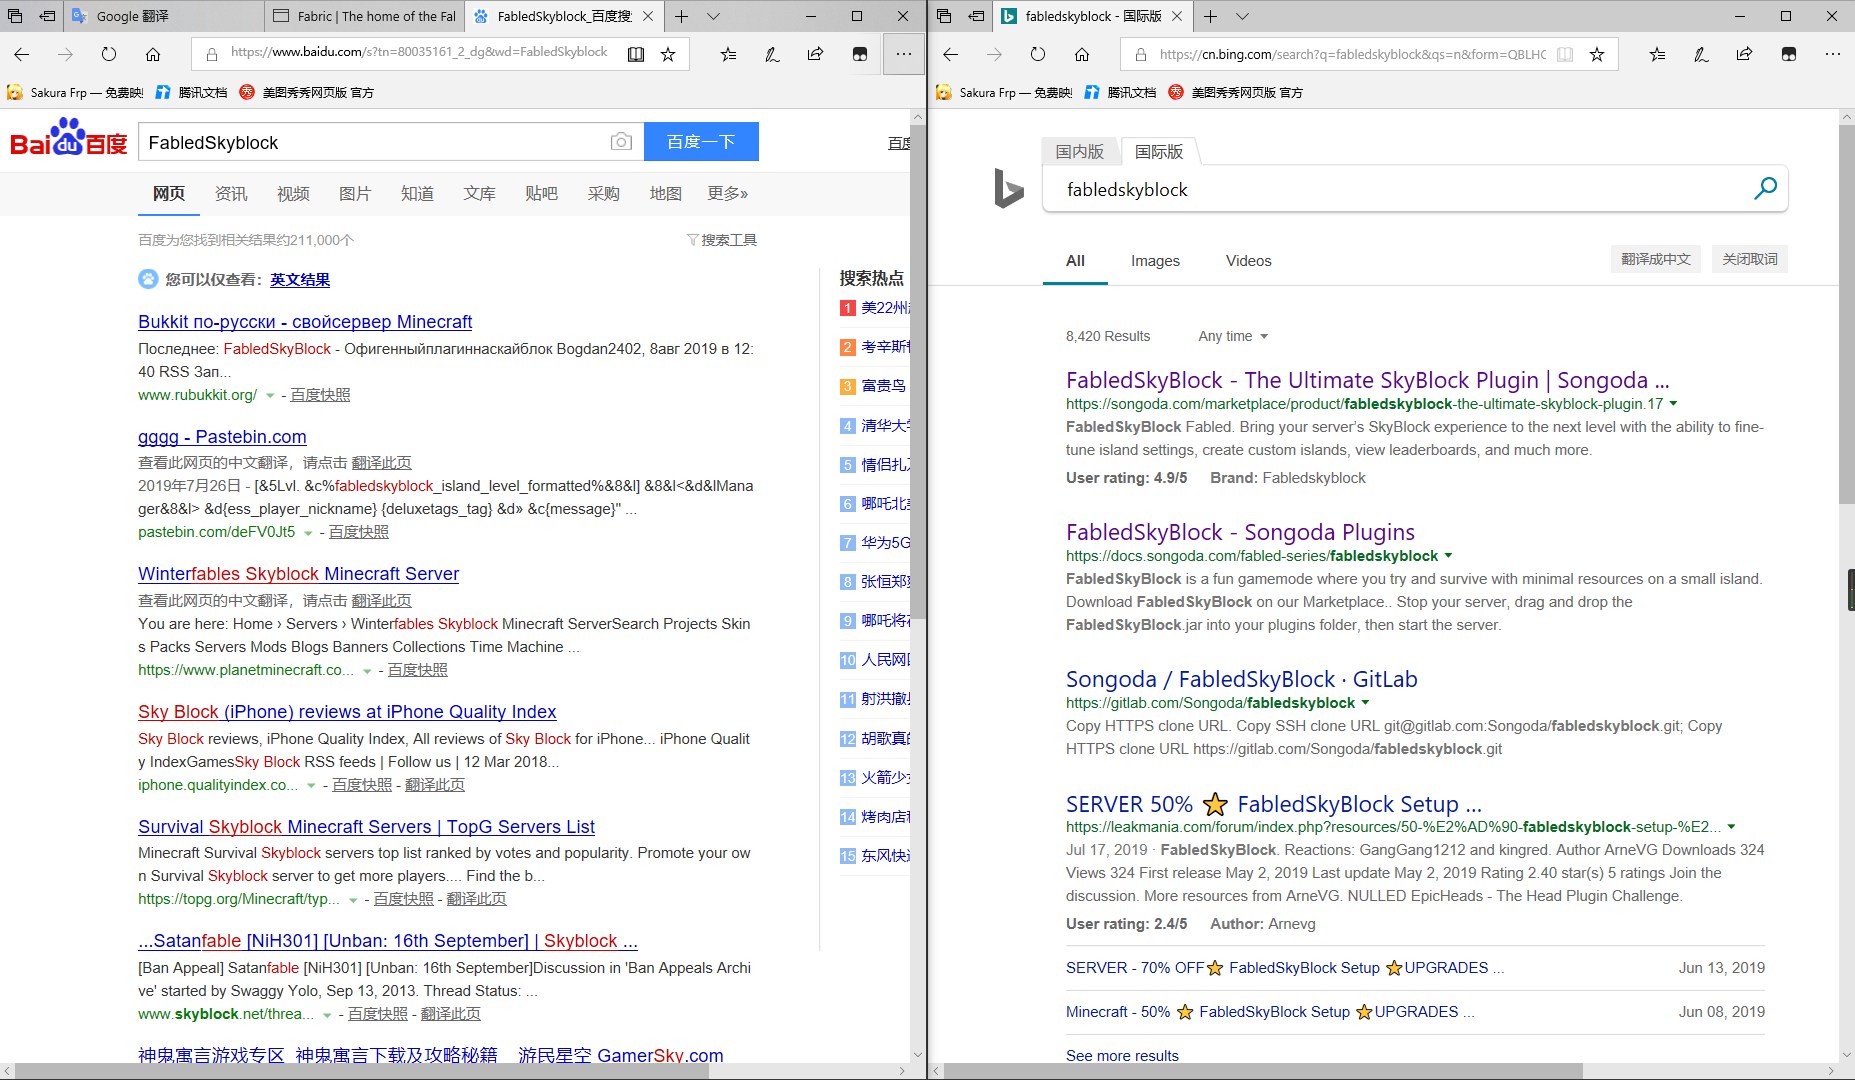Select 贴吧 tab on Baidu

(541, 193)
